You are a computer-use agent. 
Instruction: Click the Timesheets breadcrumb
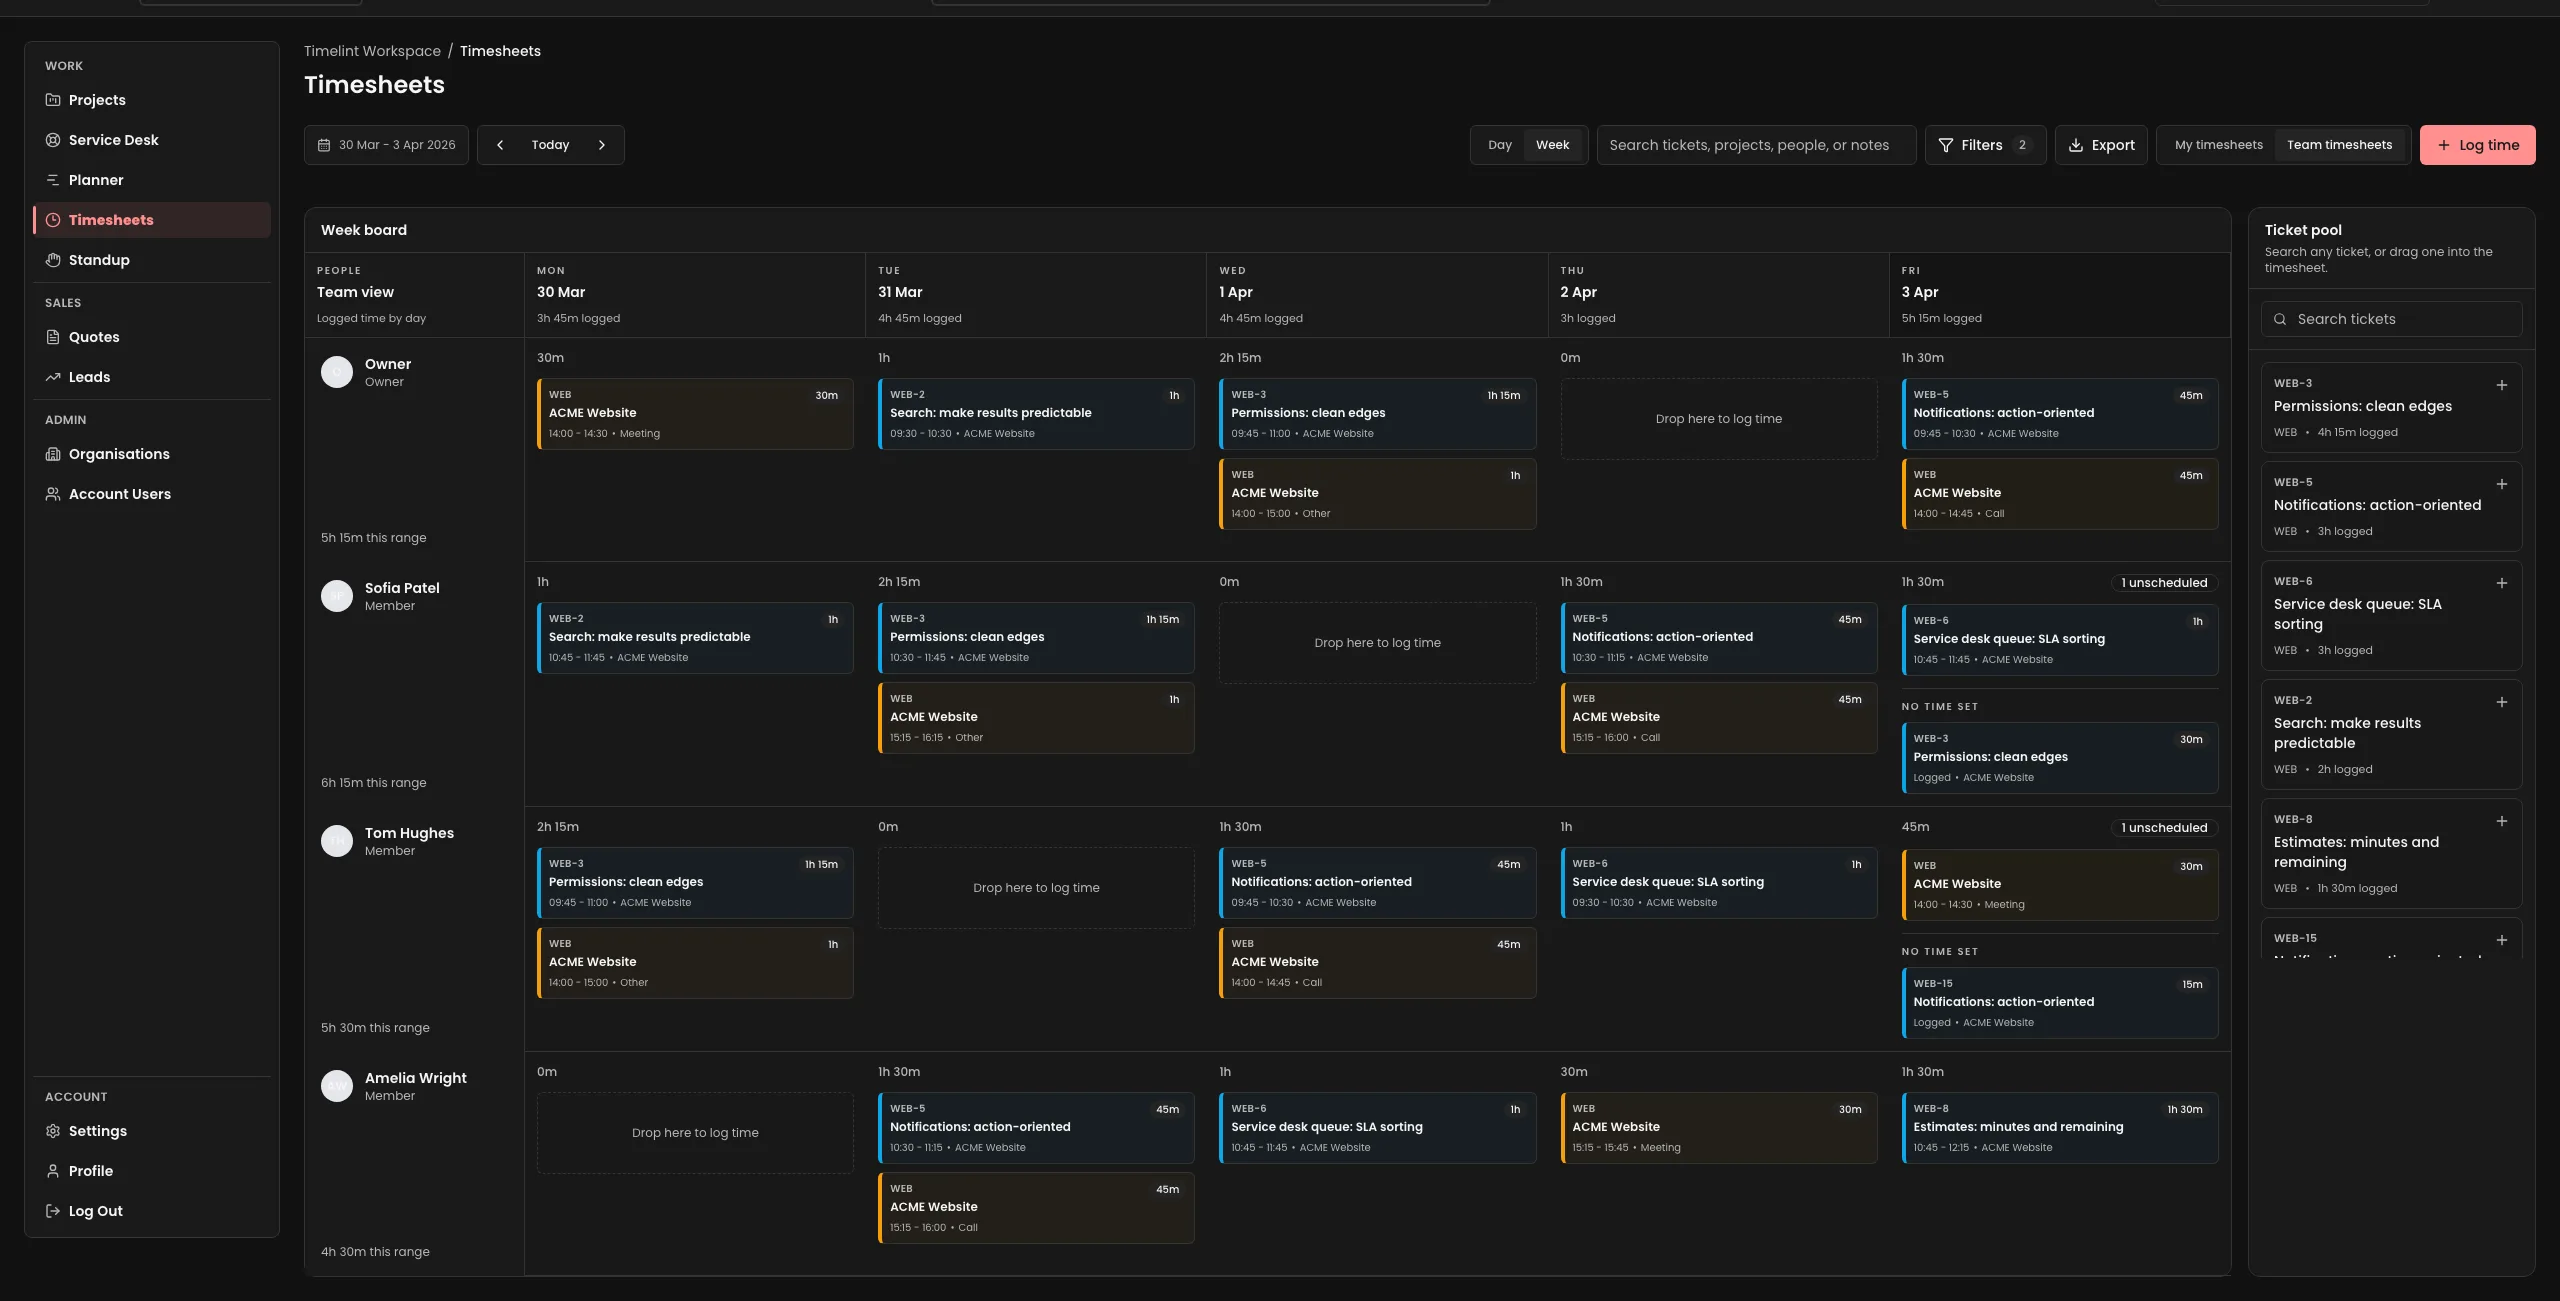(500, 51)
